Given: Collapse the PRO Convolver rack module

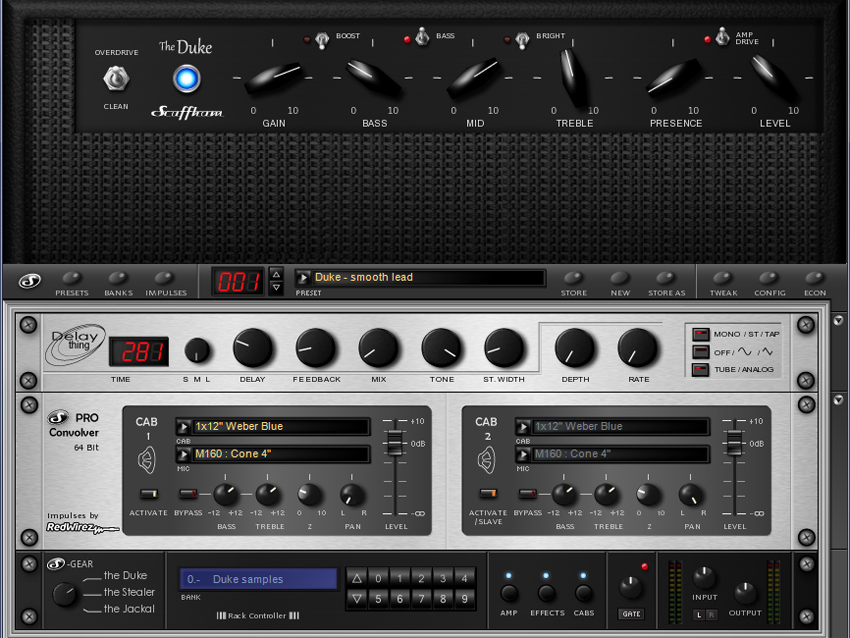Looking at the screenshot, I should 838,400.
